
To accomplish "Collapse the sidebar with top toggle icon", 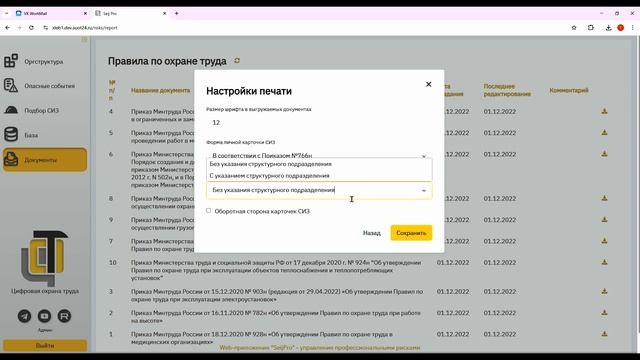I will click(x=84, y=40).
